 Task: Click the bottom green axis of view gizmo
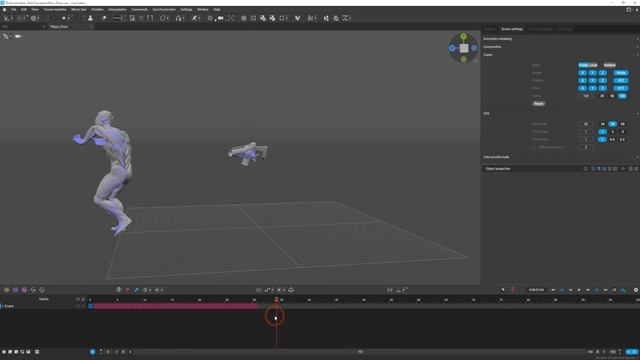click(464, 59)
